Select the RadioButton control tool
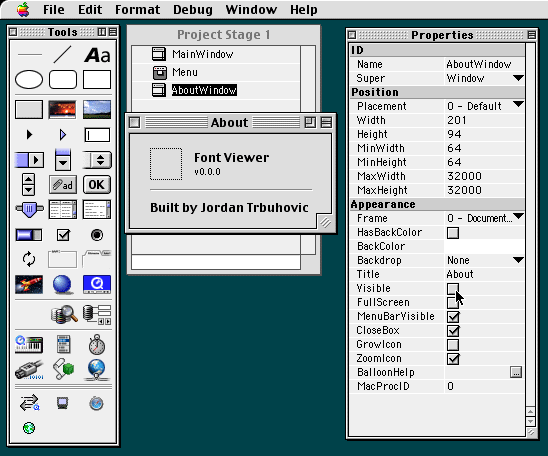 97,235
